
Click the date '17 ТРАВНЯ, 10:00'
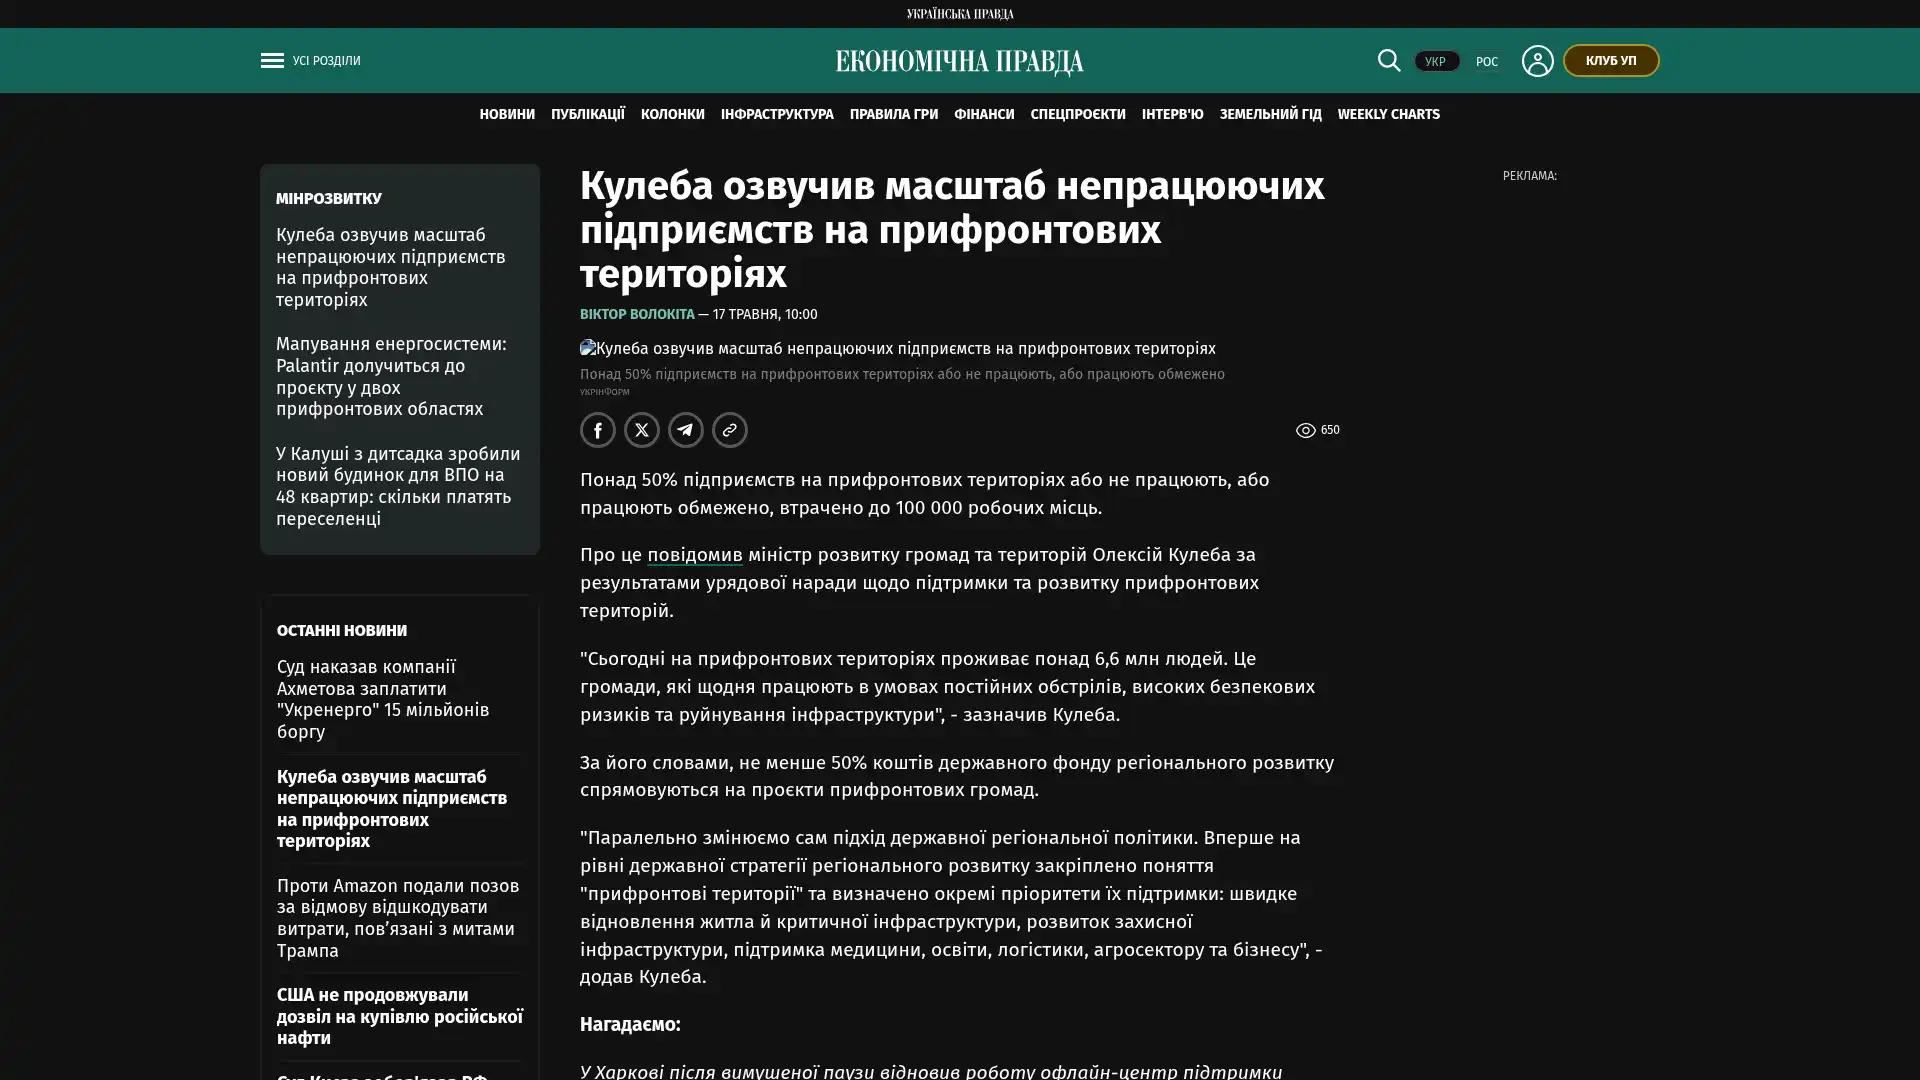tap(765, 314)
